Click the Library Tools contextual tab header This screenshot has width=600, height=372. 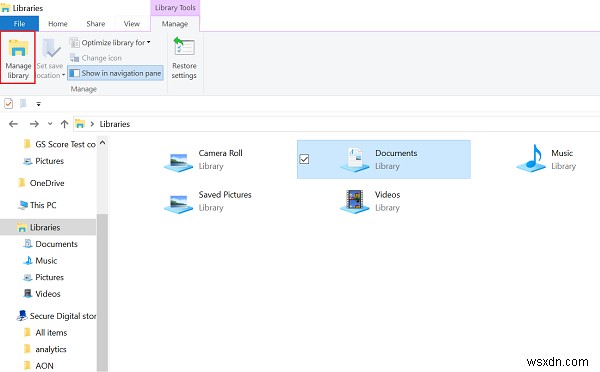(x=175, y=8)
